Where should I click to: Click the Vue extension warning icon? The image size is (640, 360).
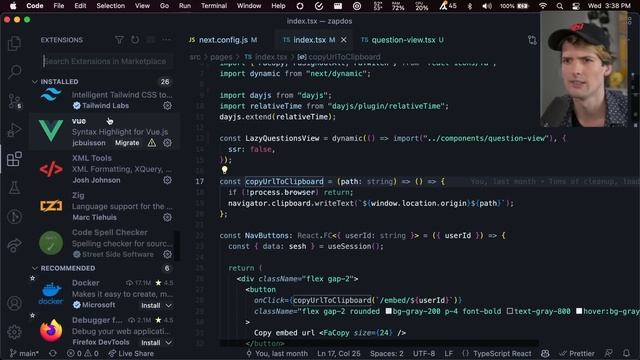pyautogui.click(x=151, y=143)
